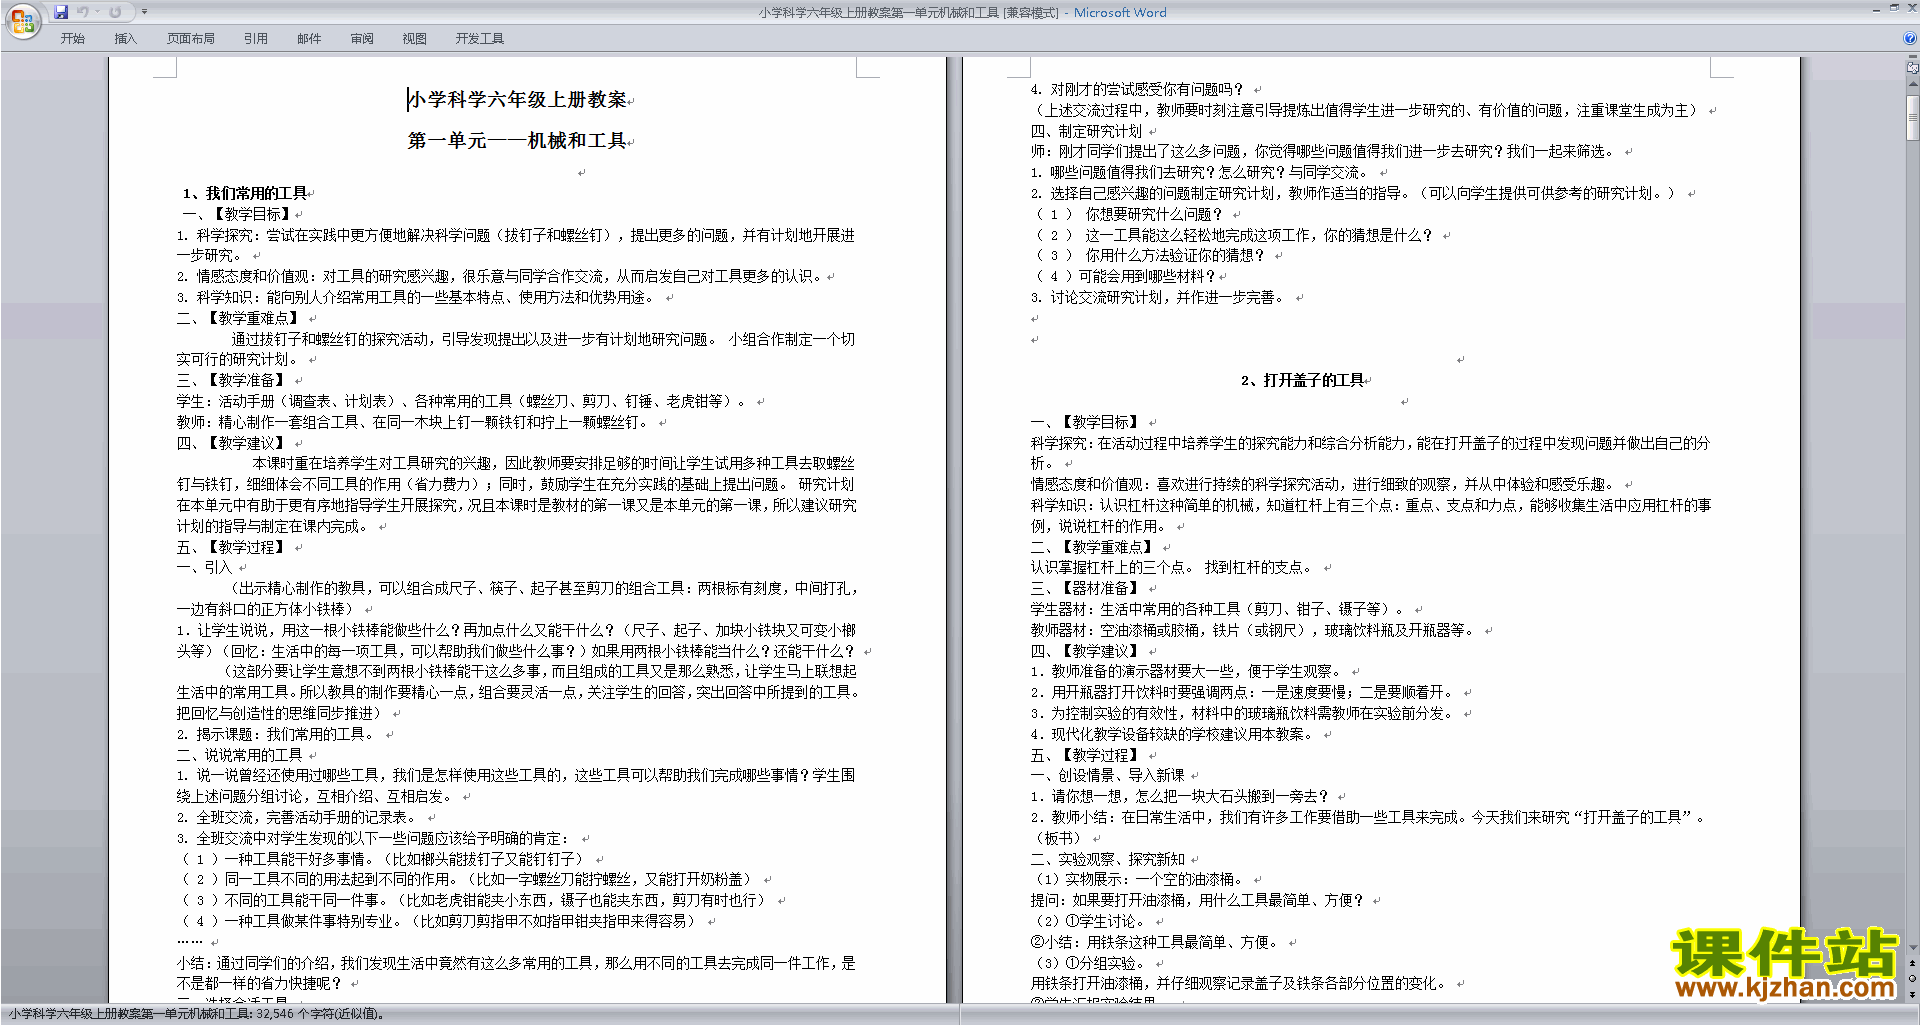1920x1025 pixels.
Task: Open the Office button menu
Action: [22, 20]
